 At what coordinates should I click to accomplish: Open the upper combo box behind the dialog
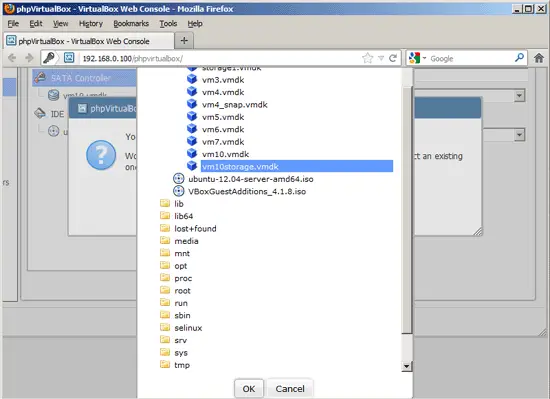pos(519,95)
